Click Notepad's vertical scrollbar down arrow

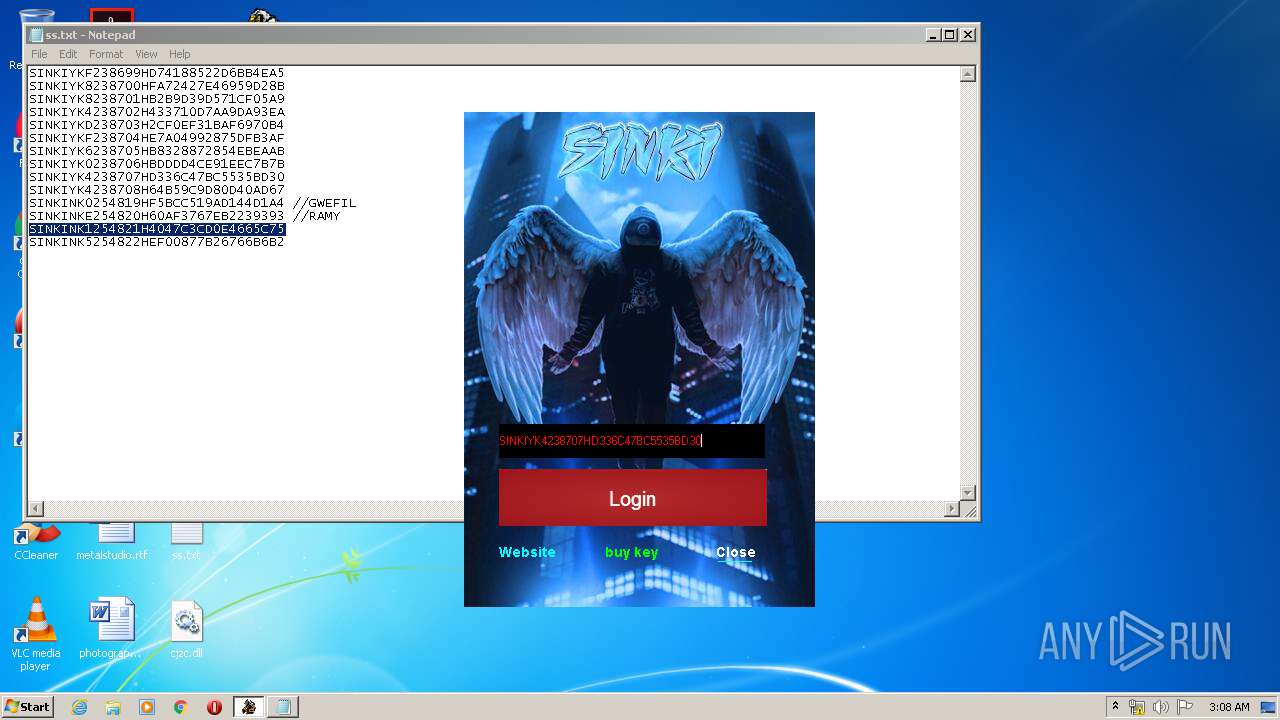pyautogui.click(x=967, y=492)
